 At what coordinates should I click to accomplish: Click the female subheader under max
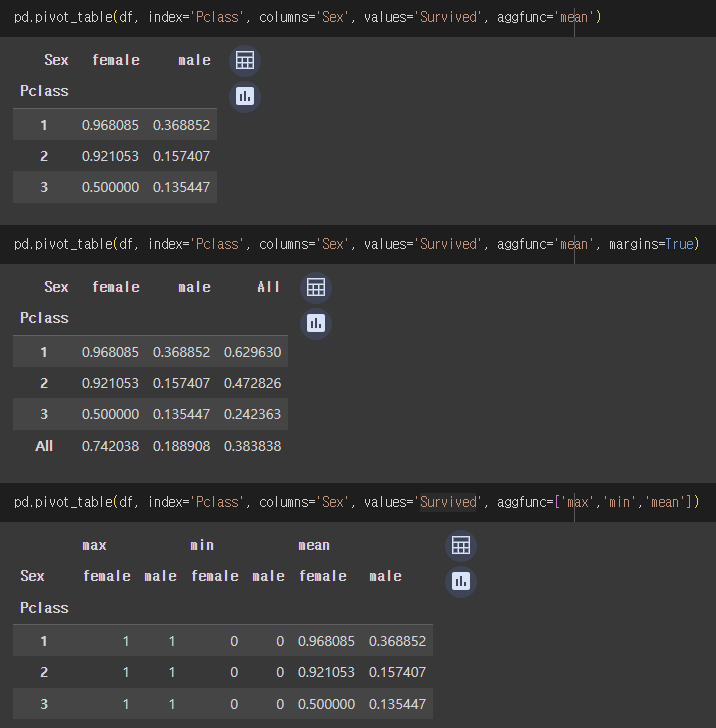[106, 576]
